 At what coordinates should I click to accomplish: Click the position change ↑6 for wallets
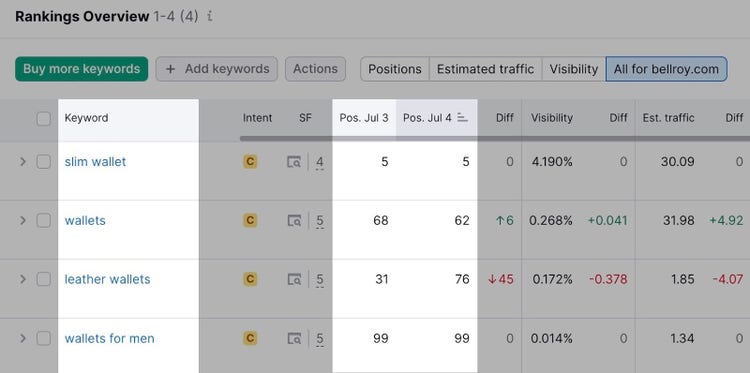pos(505,220)
